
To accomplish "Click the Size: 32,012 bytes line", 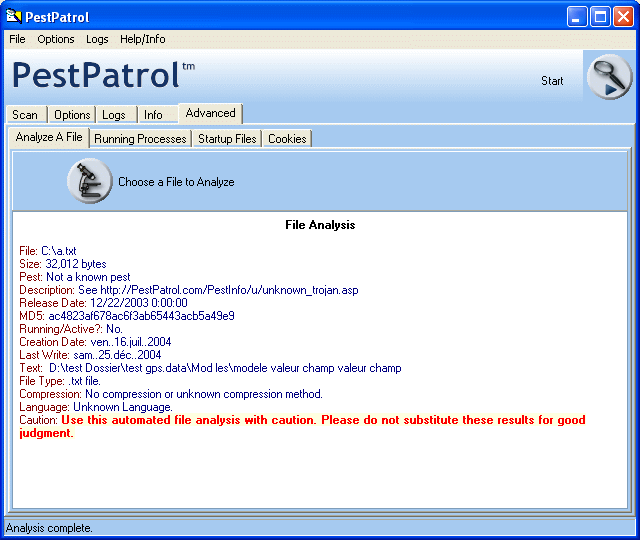I will pyautogui.click(x=63, y=264).
